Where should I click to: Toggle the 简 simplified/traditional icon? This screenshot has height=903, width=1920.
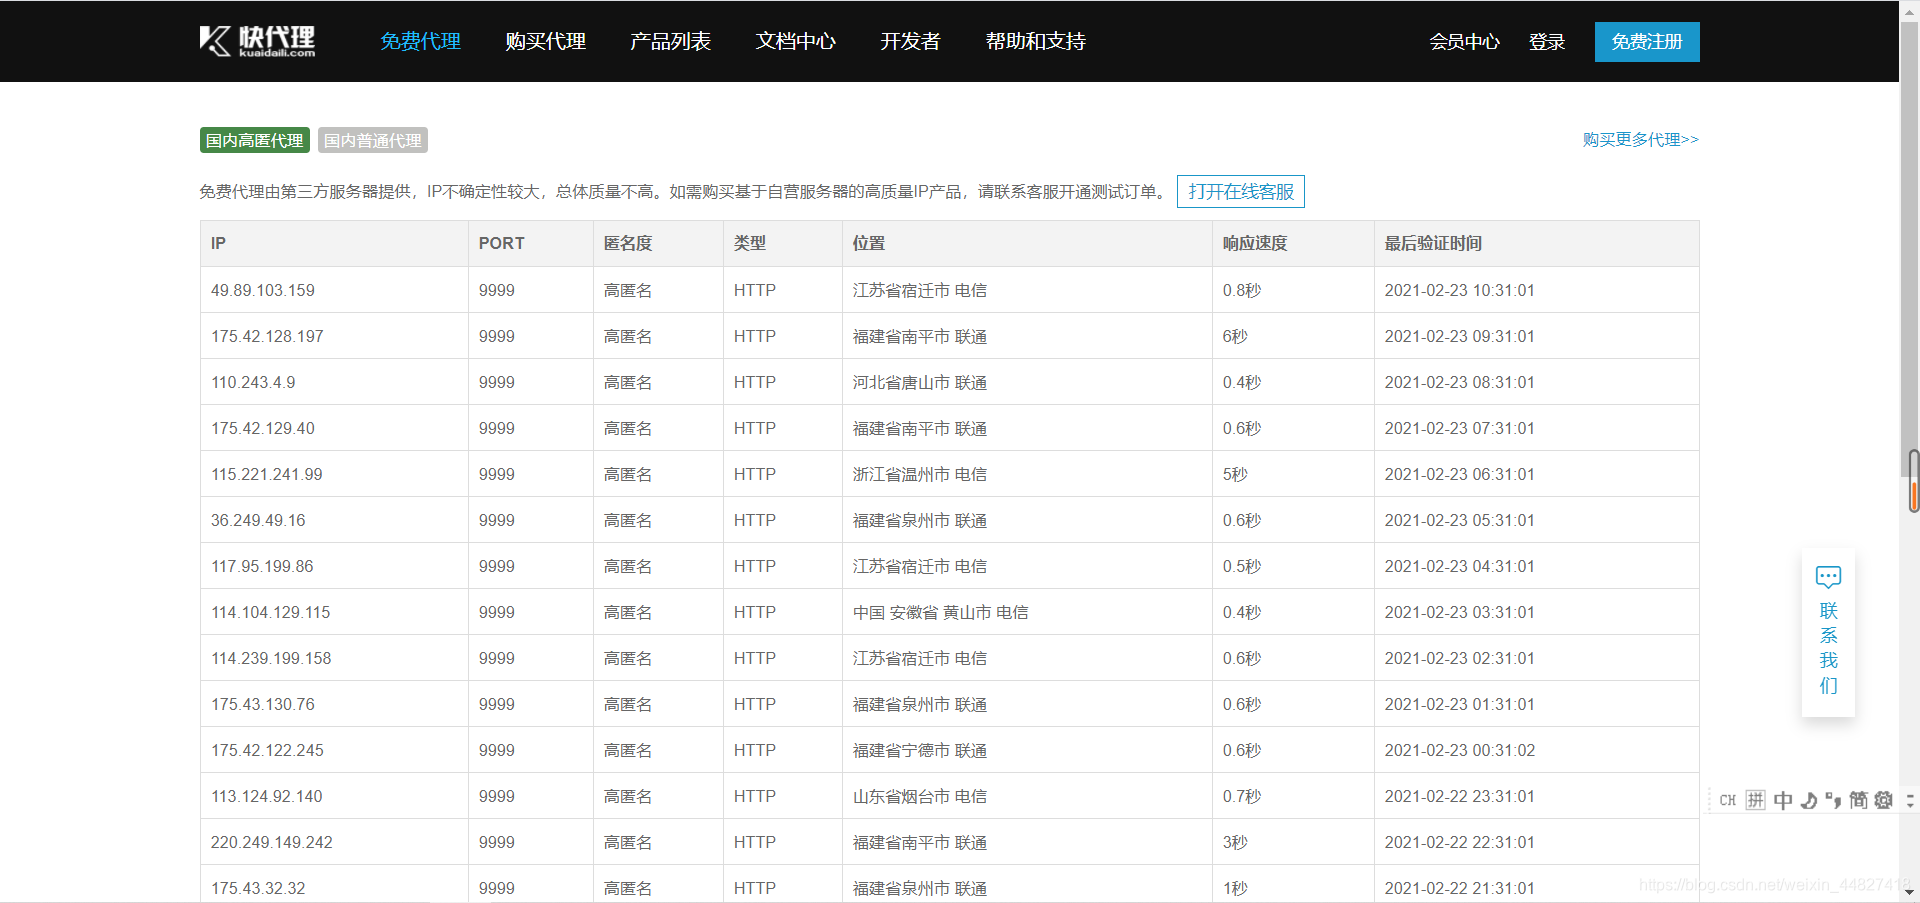click(1858, 800)
